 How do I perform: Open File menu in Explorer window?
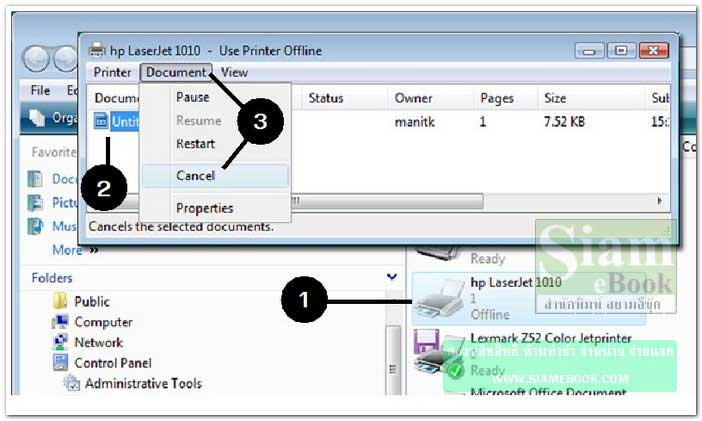pyautogui.click(x=40, y=90)
